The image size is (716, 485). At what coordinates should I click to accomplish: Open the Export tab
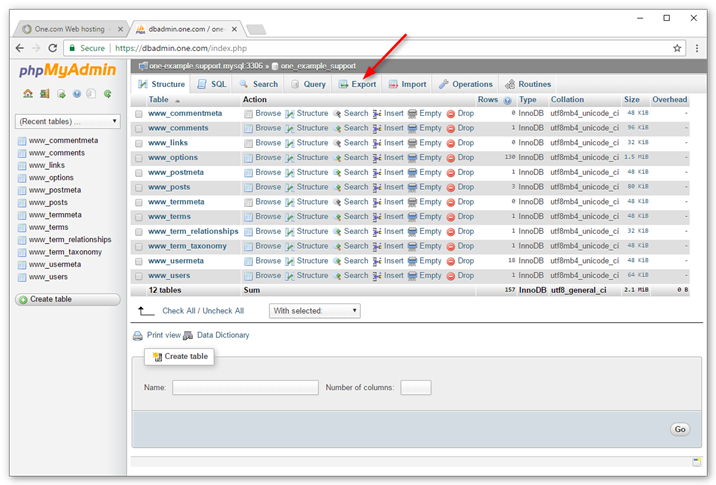[x=358, y=84]
